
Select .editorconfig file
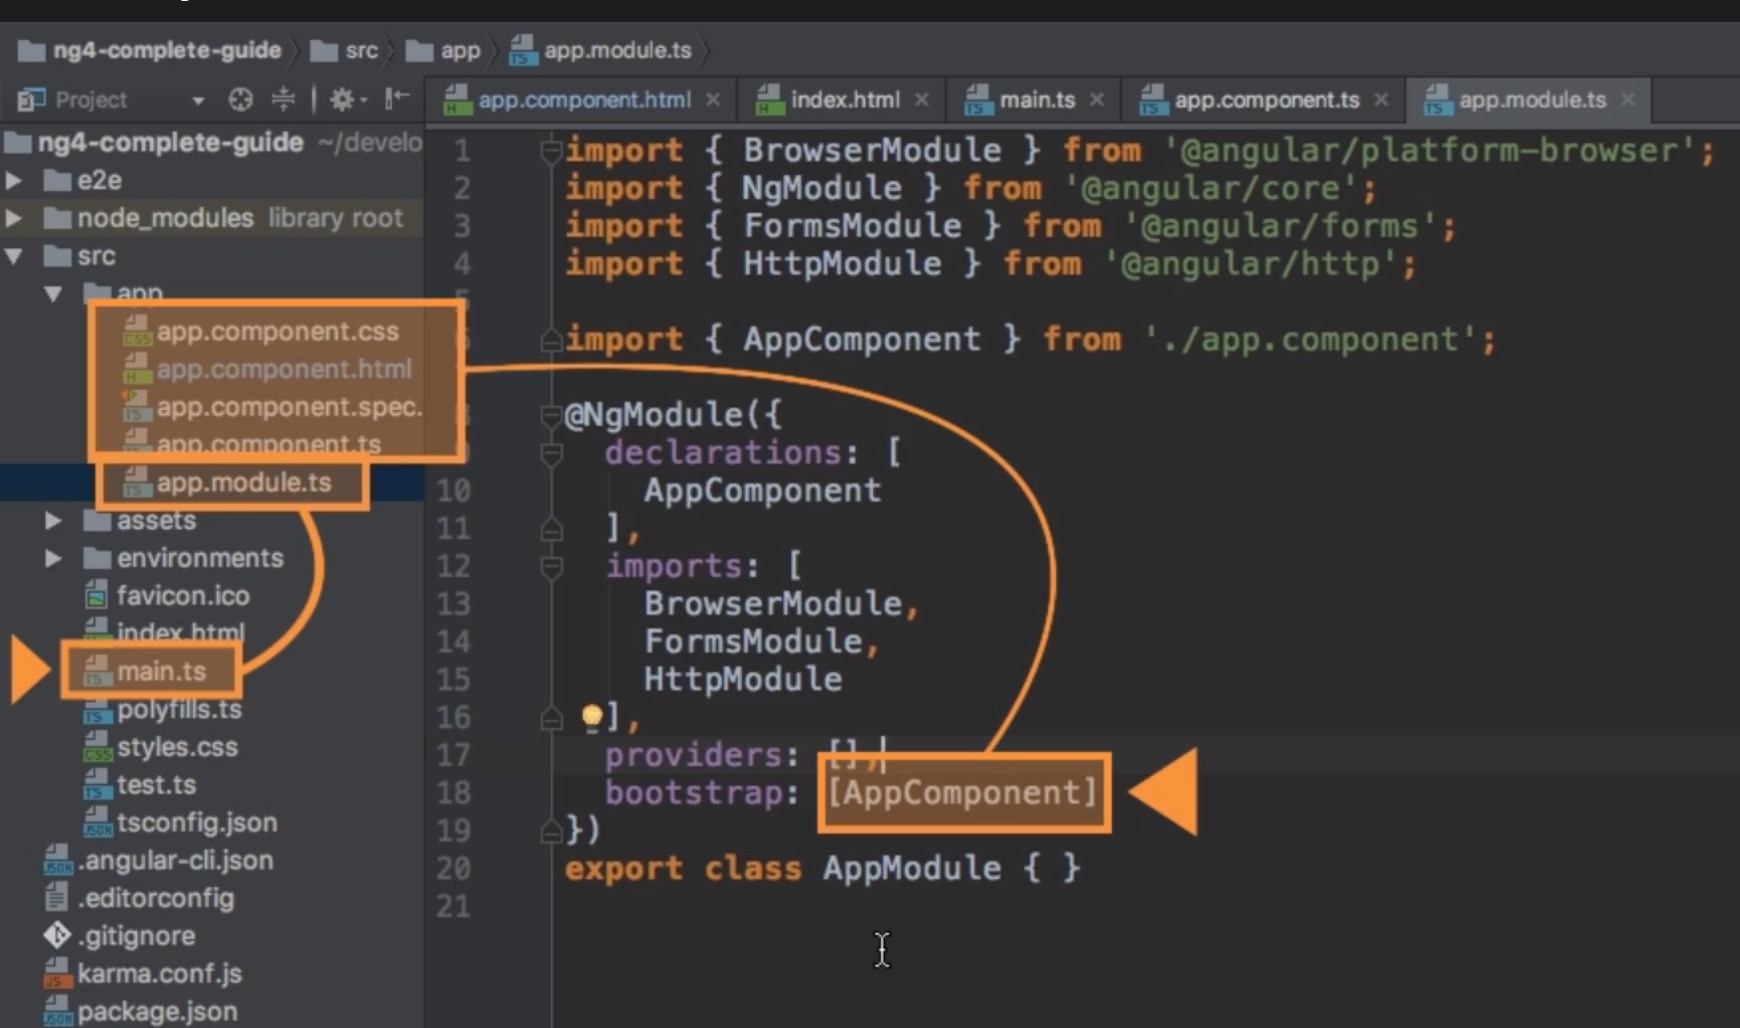155,898
